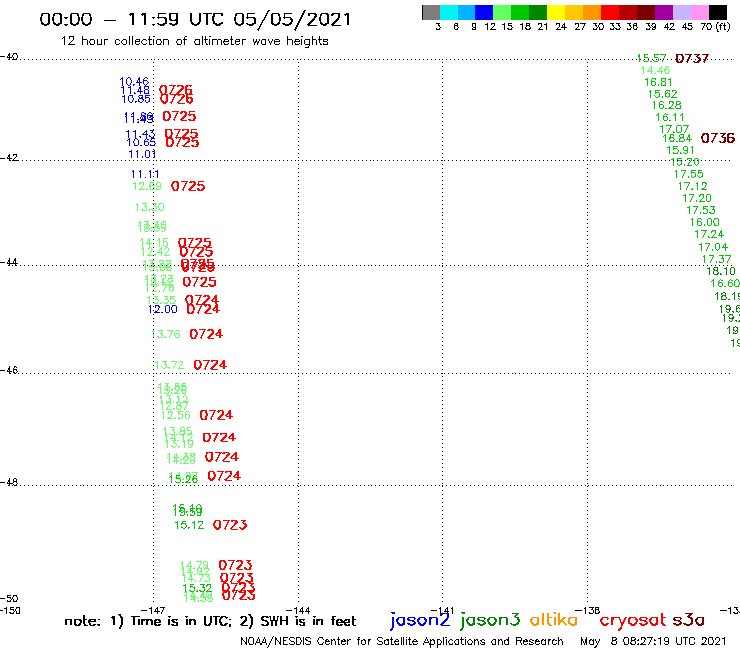Click the '16.28' wave height reading
Screen dimensions: 740x650
click(x=666, y=105)
